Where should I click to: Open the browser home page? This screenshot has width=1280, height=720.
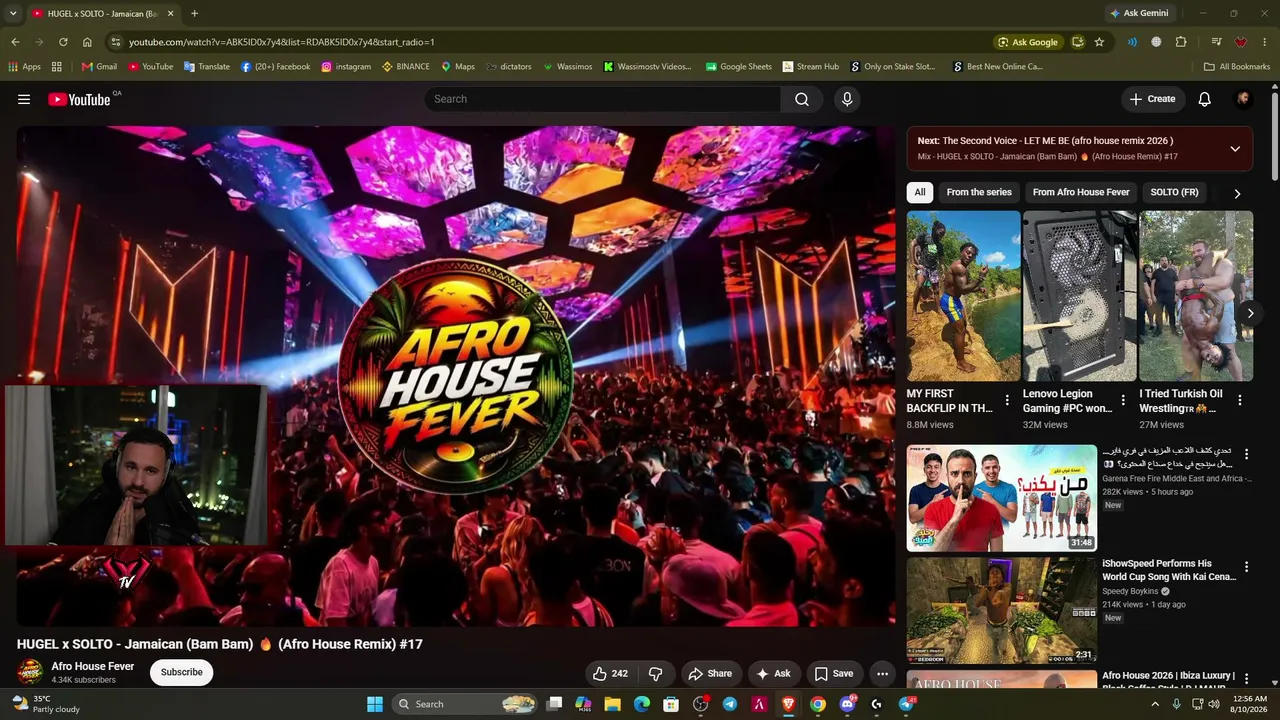[x=87, y=42]
